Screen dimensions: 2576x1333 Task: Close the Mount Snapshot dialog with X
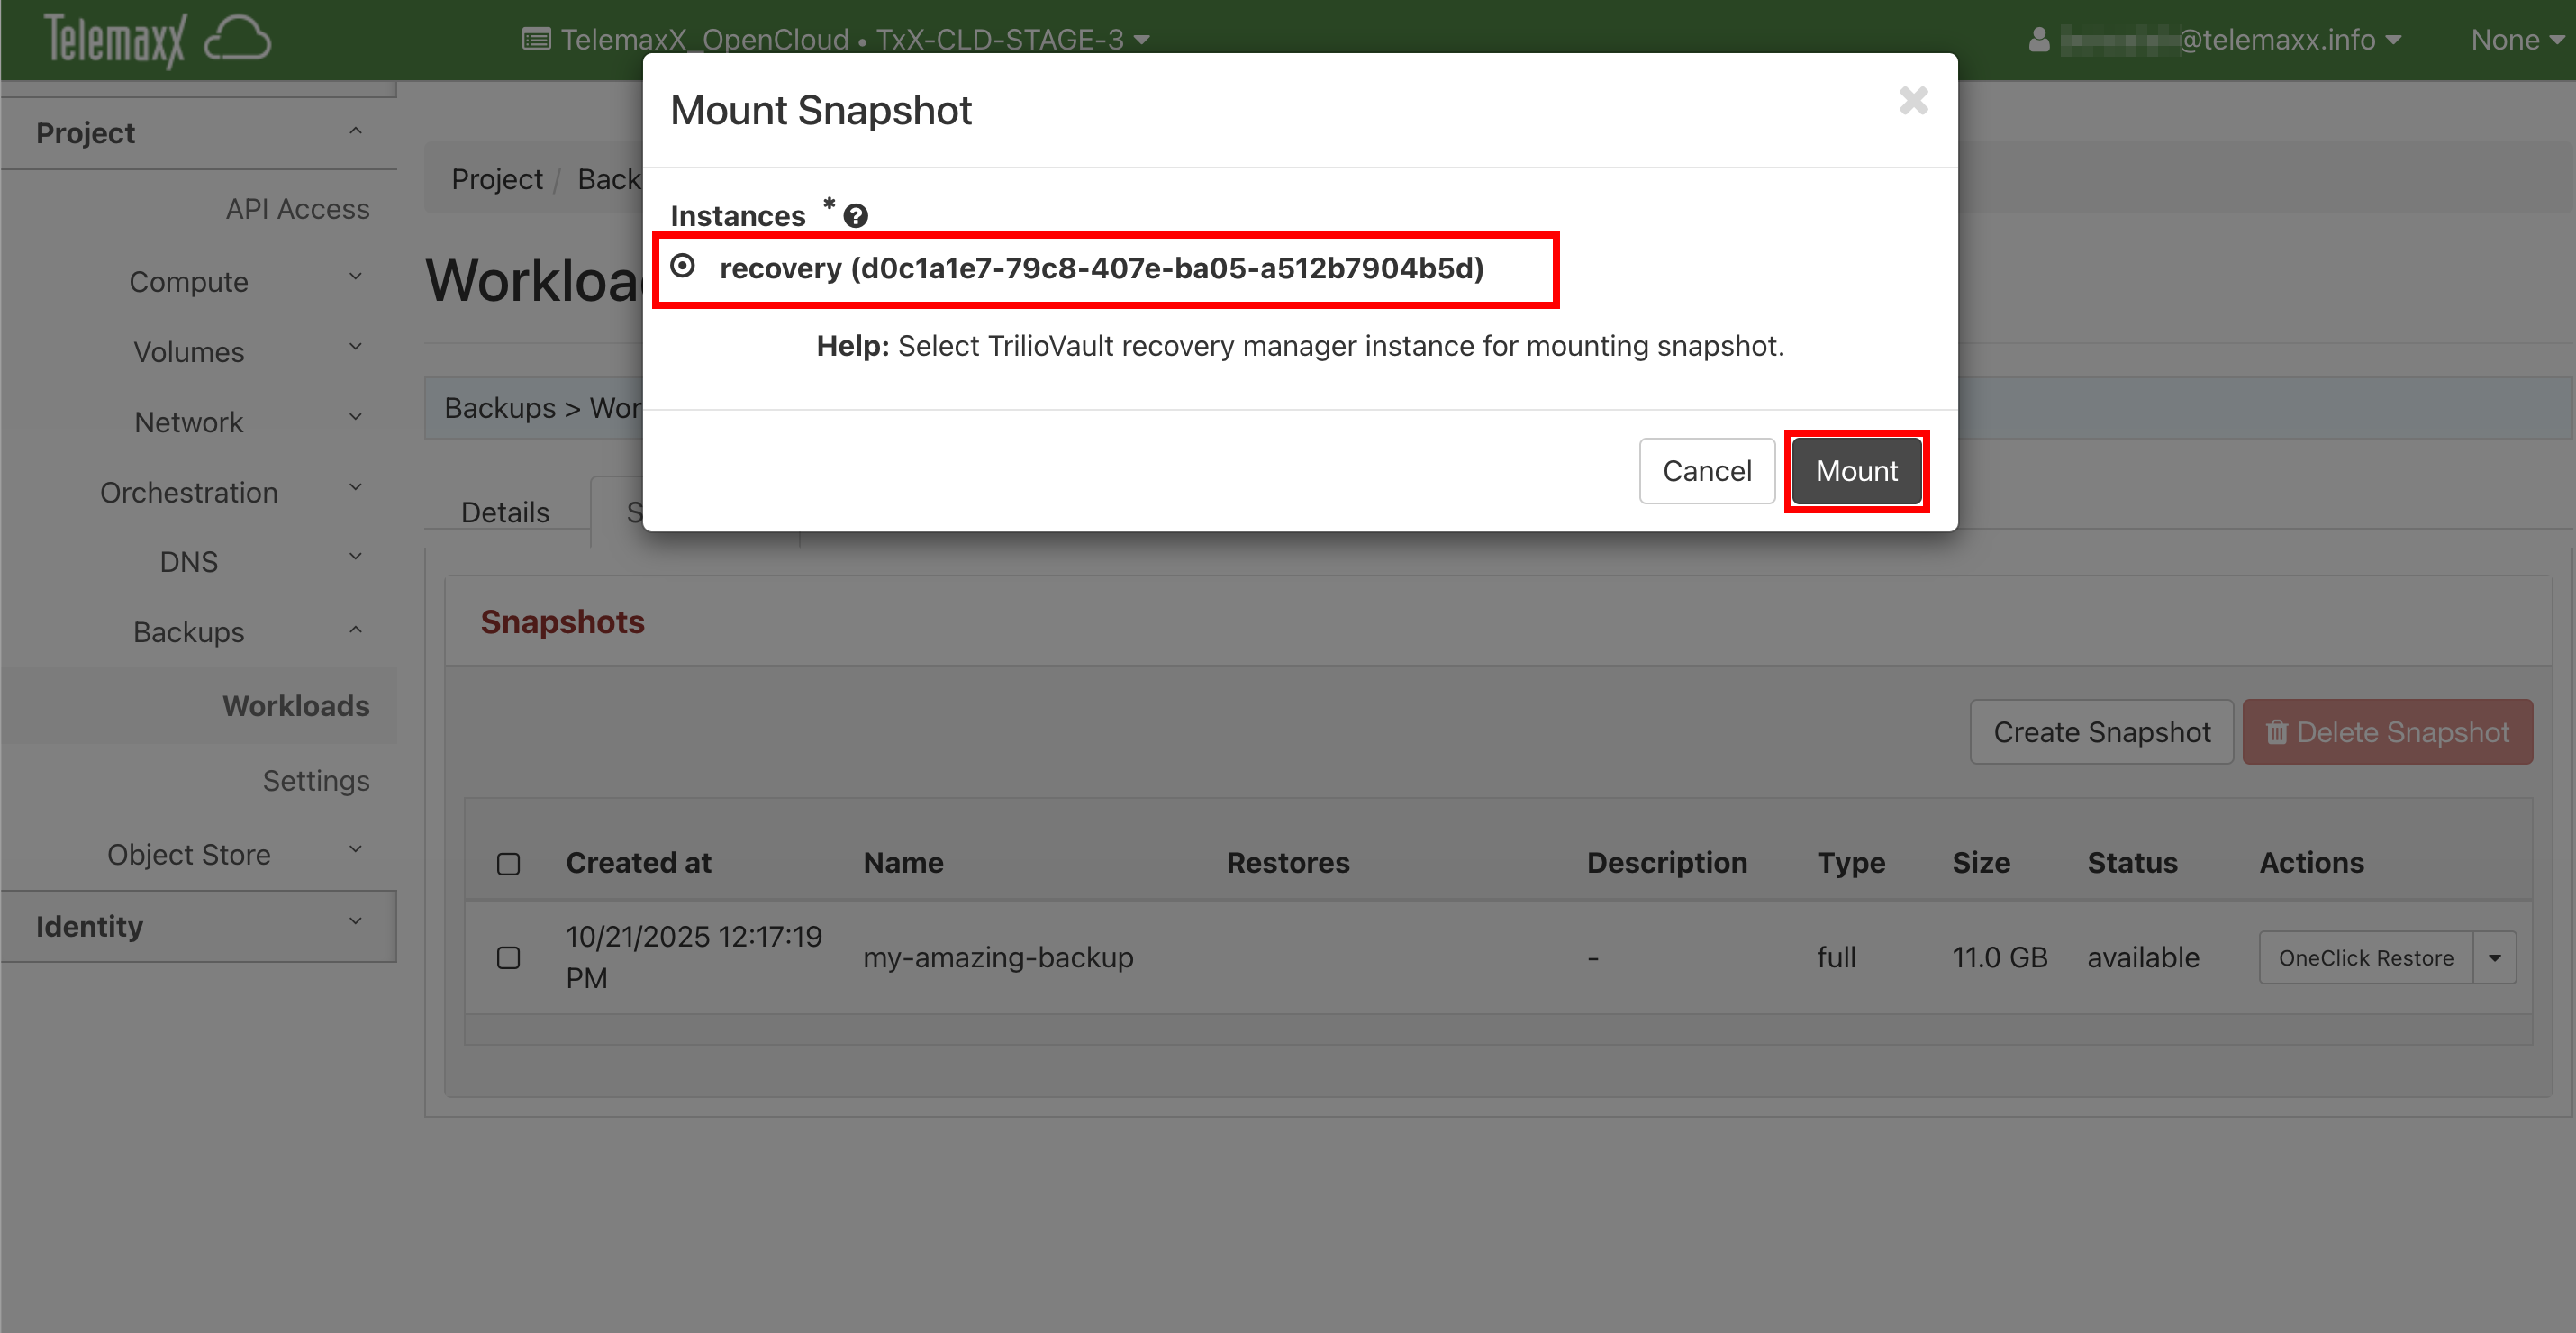1912,101
